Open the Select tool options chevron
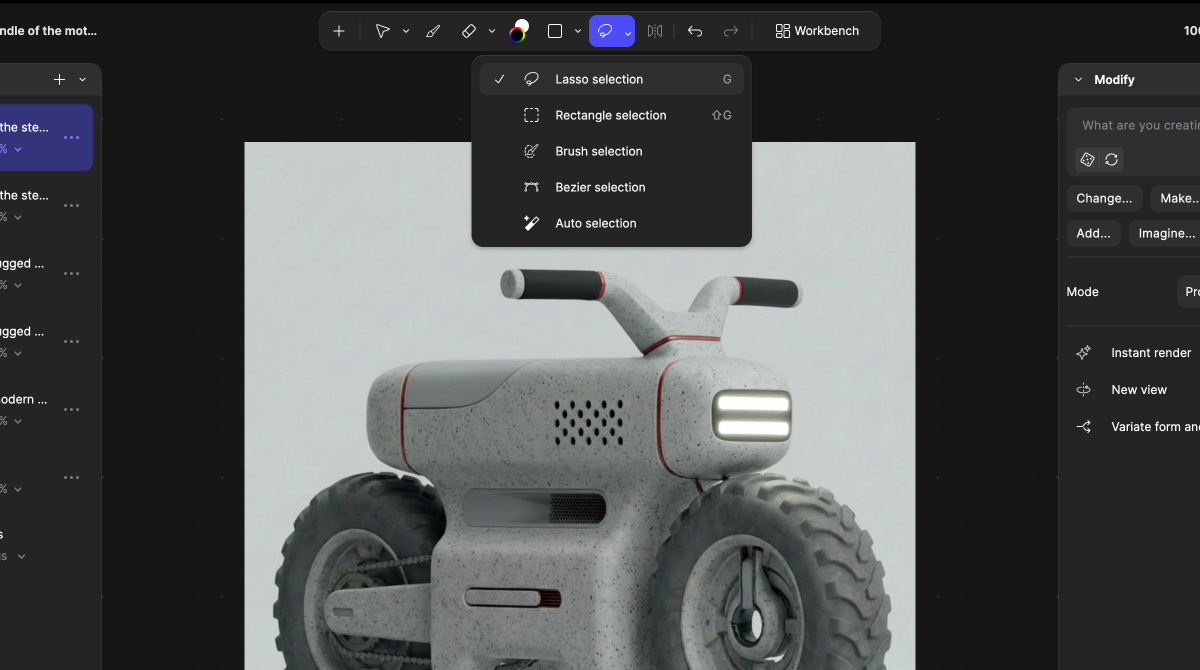 pyautogui.click(x=406, y=31)
